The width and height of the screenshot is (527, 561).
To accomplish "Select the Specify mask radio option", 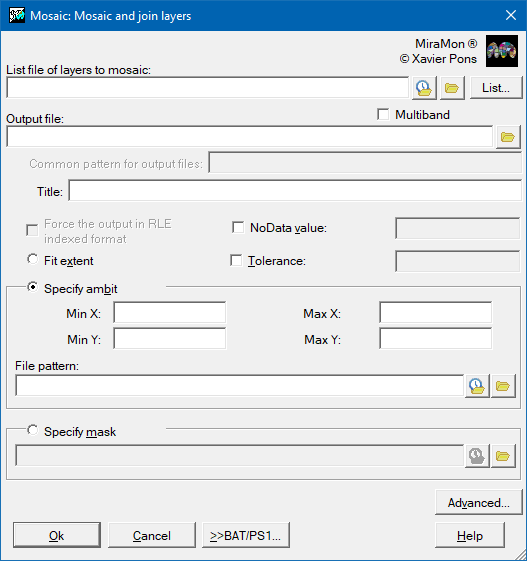I will (33, 430).
